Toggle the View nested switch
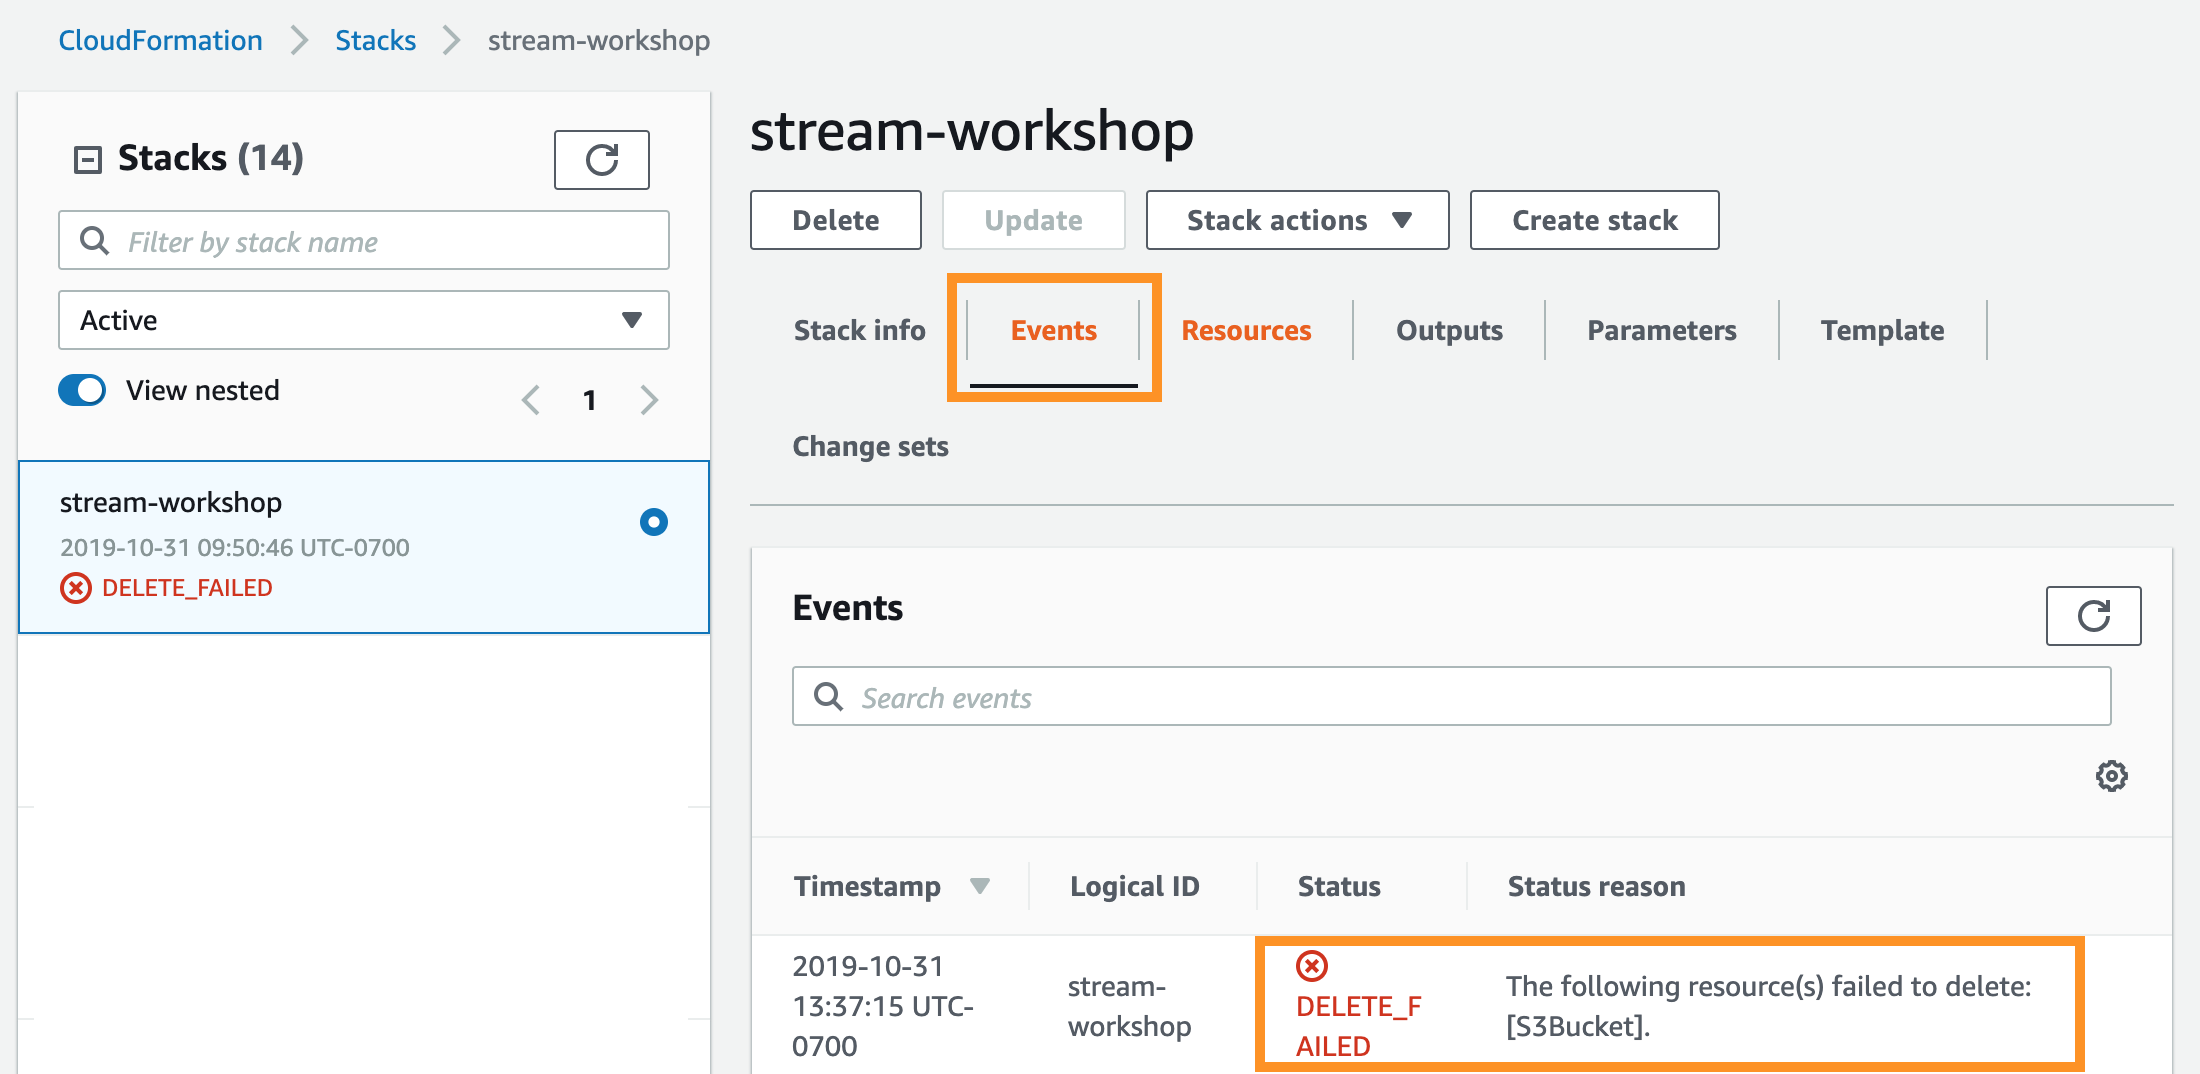The image size is (2200, 1074). click(x=82, y=390)
